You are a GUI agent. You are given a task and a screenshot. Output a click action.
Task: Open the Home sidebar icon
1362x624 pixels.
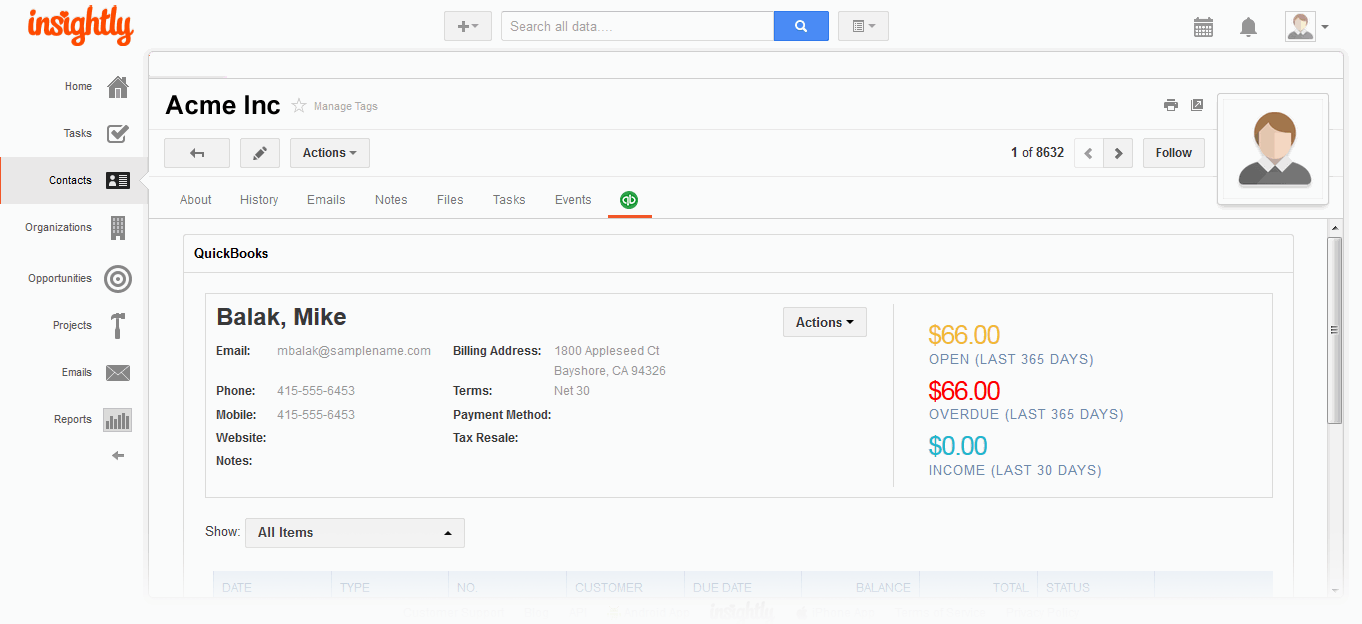pos(118,87)
